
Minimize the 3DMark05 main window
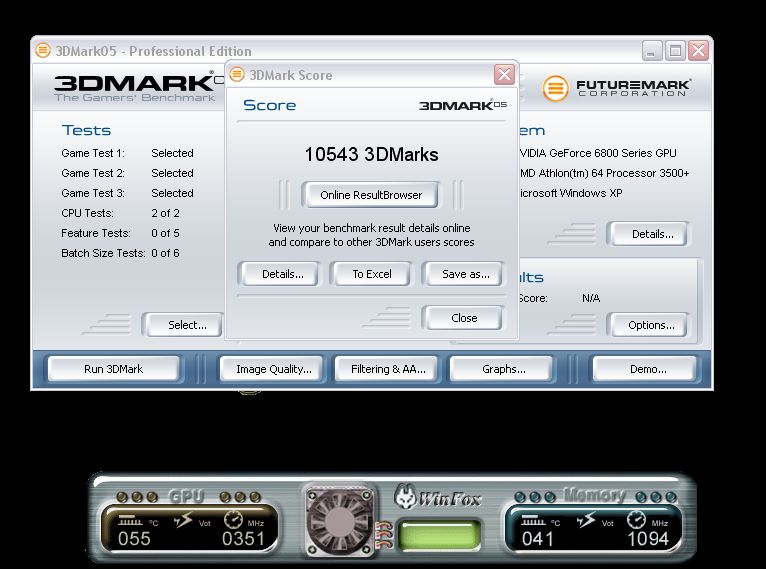(x=652, y=50)
